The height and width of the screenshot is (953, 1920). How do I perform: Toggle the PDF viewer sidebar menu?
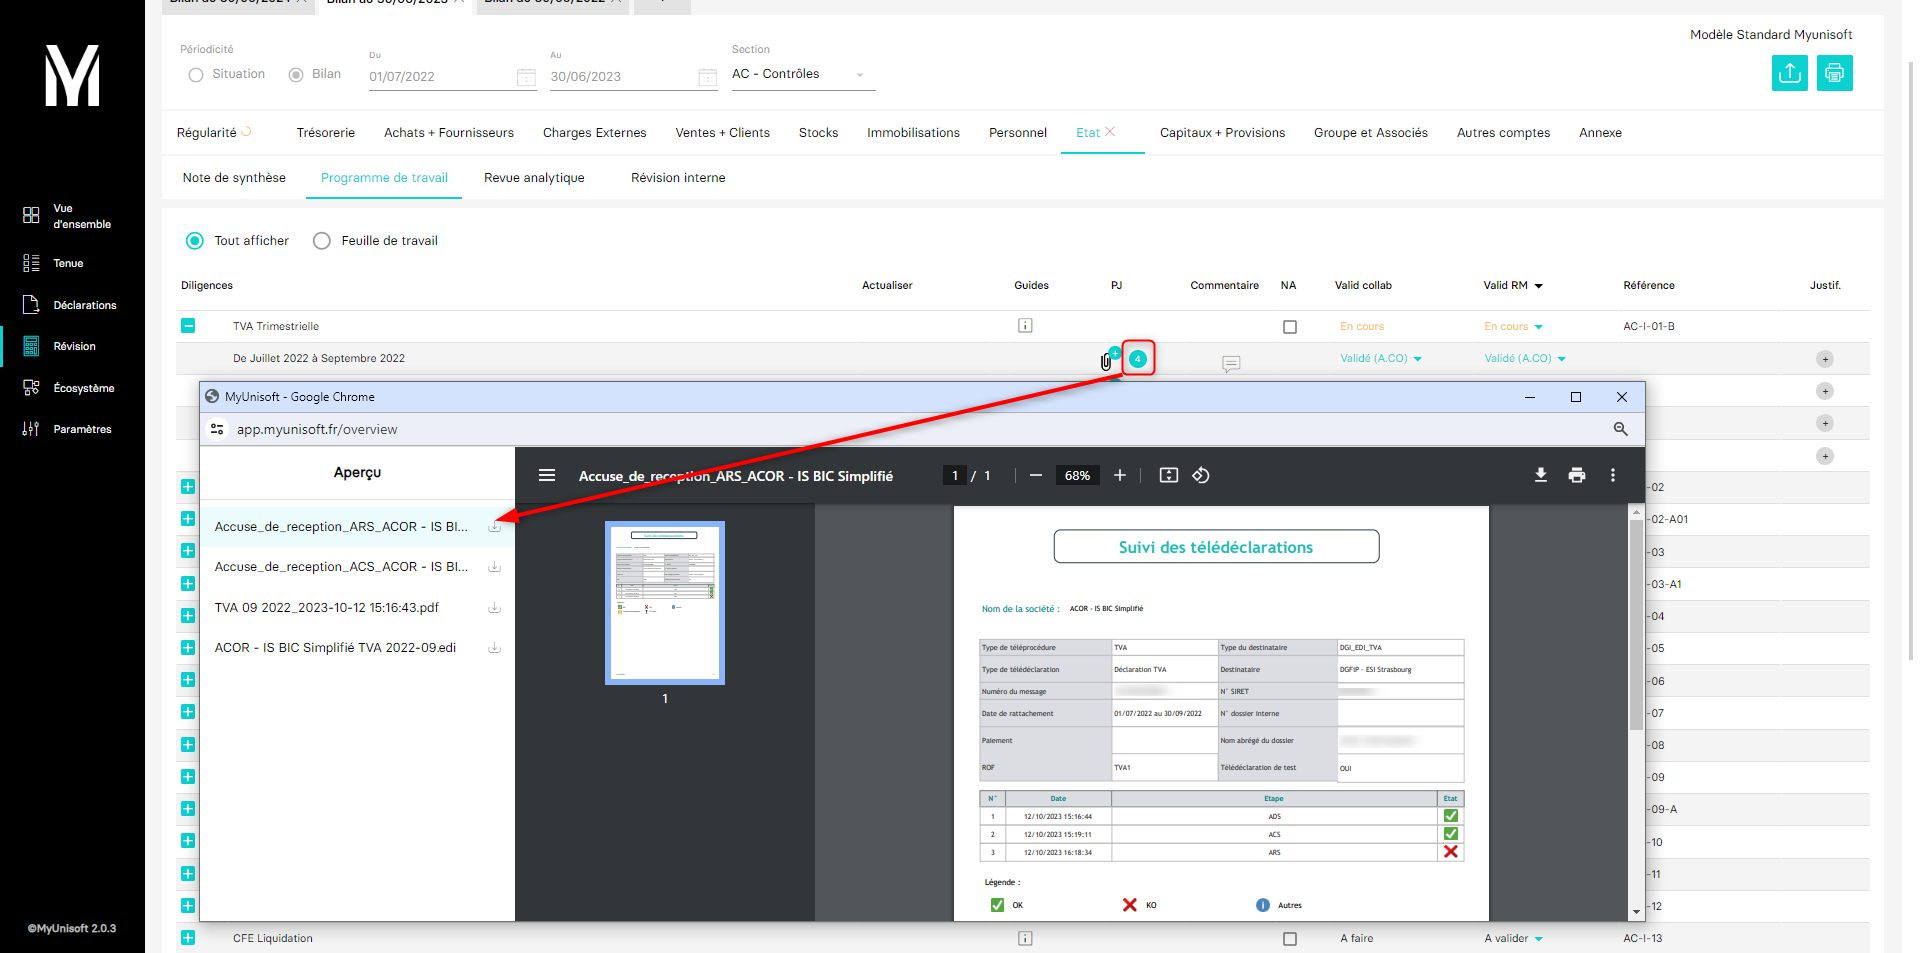[x=547, y=475]
